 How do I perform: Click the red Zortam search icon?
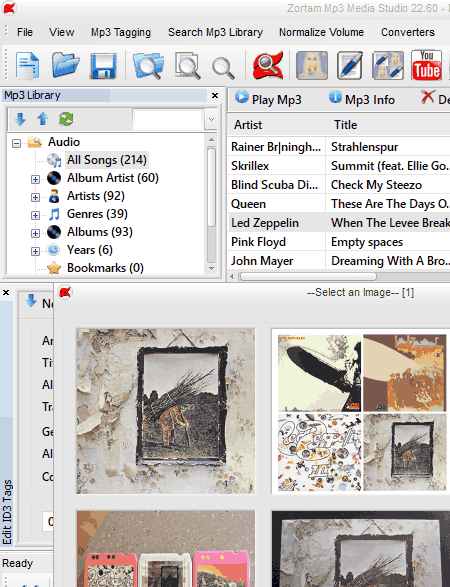pyautogui.click(x=268, y=66)
